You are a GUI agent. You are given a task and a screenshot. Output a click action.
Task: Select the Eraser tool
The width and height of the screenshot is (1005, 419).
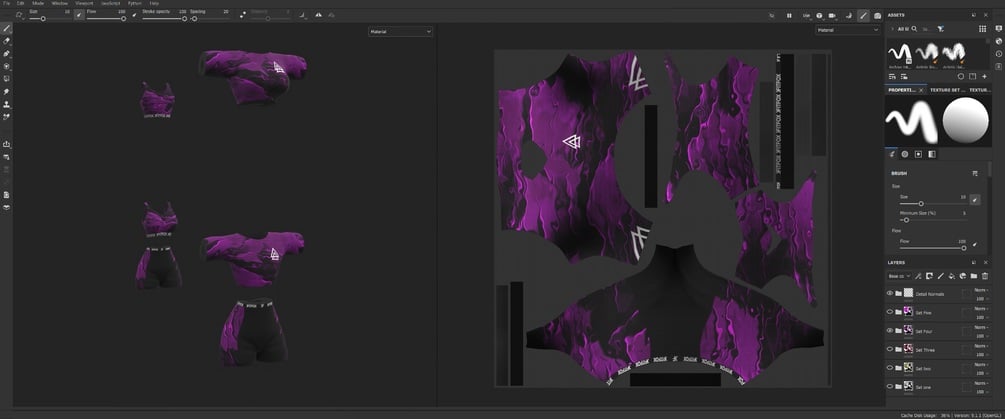[x=6, y=41]
